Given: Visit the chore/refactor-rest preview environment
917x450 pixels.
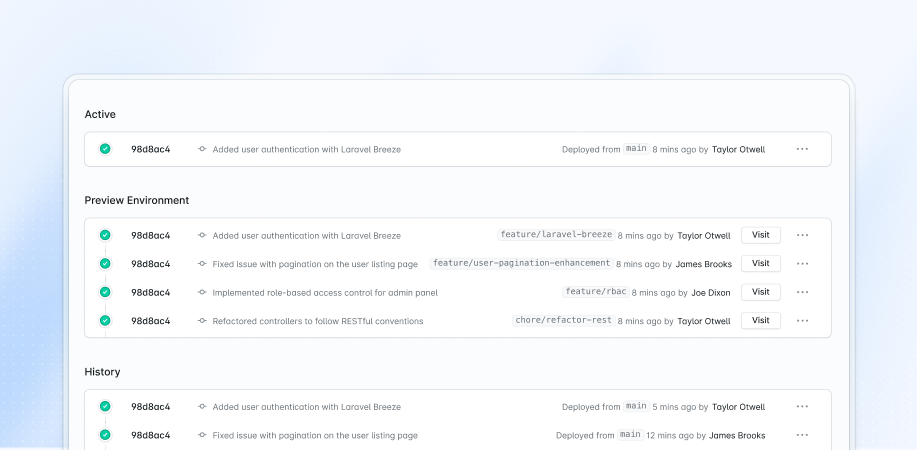Looking at the screenshot, I should coord(761,321).
